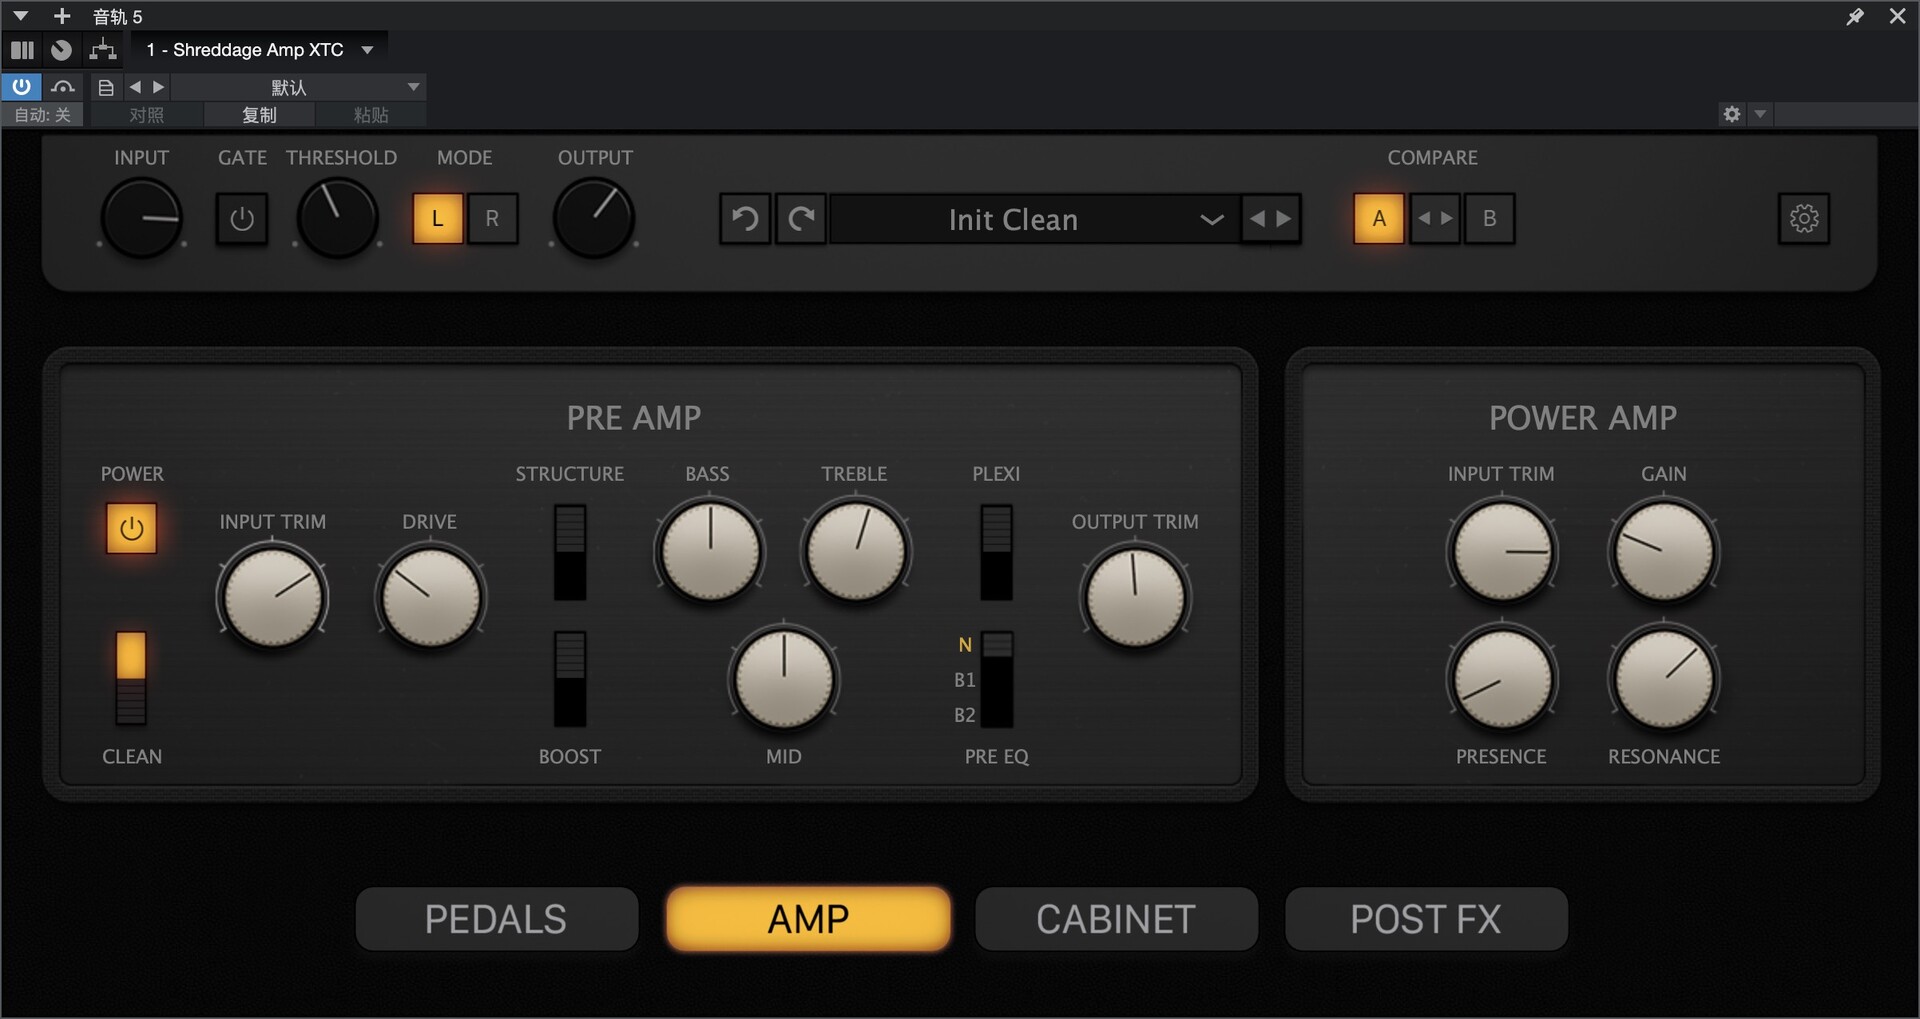The height and width of the screenshot is (1019, 1920).
Task: Select the B2 pre EQ option
Action: tap(964, 715)
